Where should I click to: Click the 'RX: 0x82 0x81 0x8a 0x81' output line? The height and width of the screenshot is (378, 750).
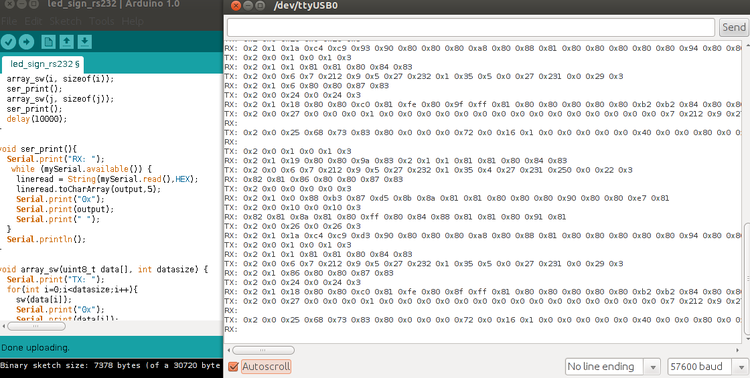point(395,217)
